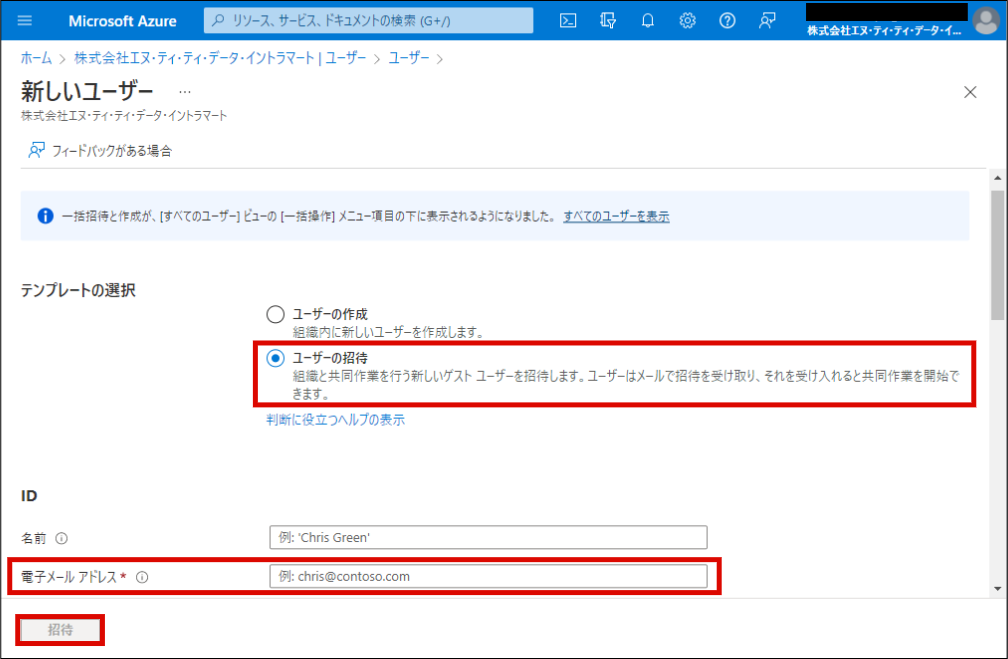Click the Microsoft Azure logo text
Screen dimensions: 1008x659
point(122,21)
